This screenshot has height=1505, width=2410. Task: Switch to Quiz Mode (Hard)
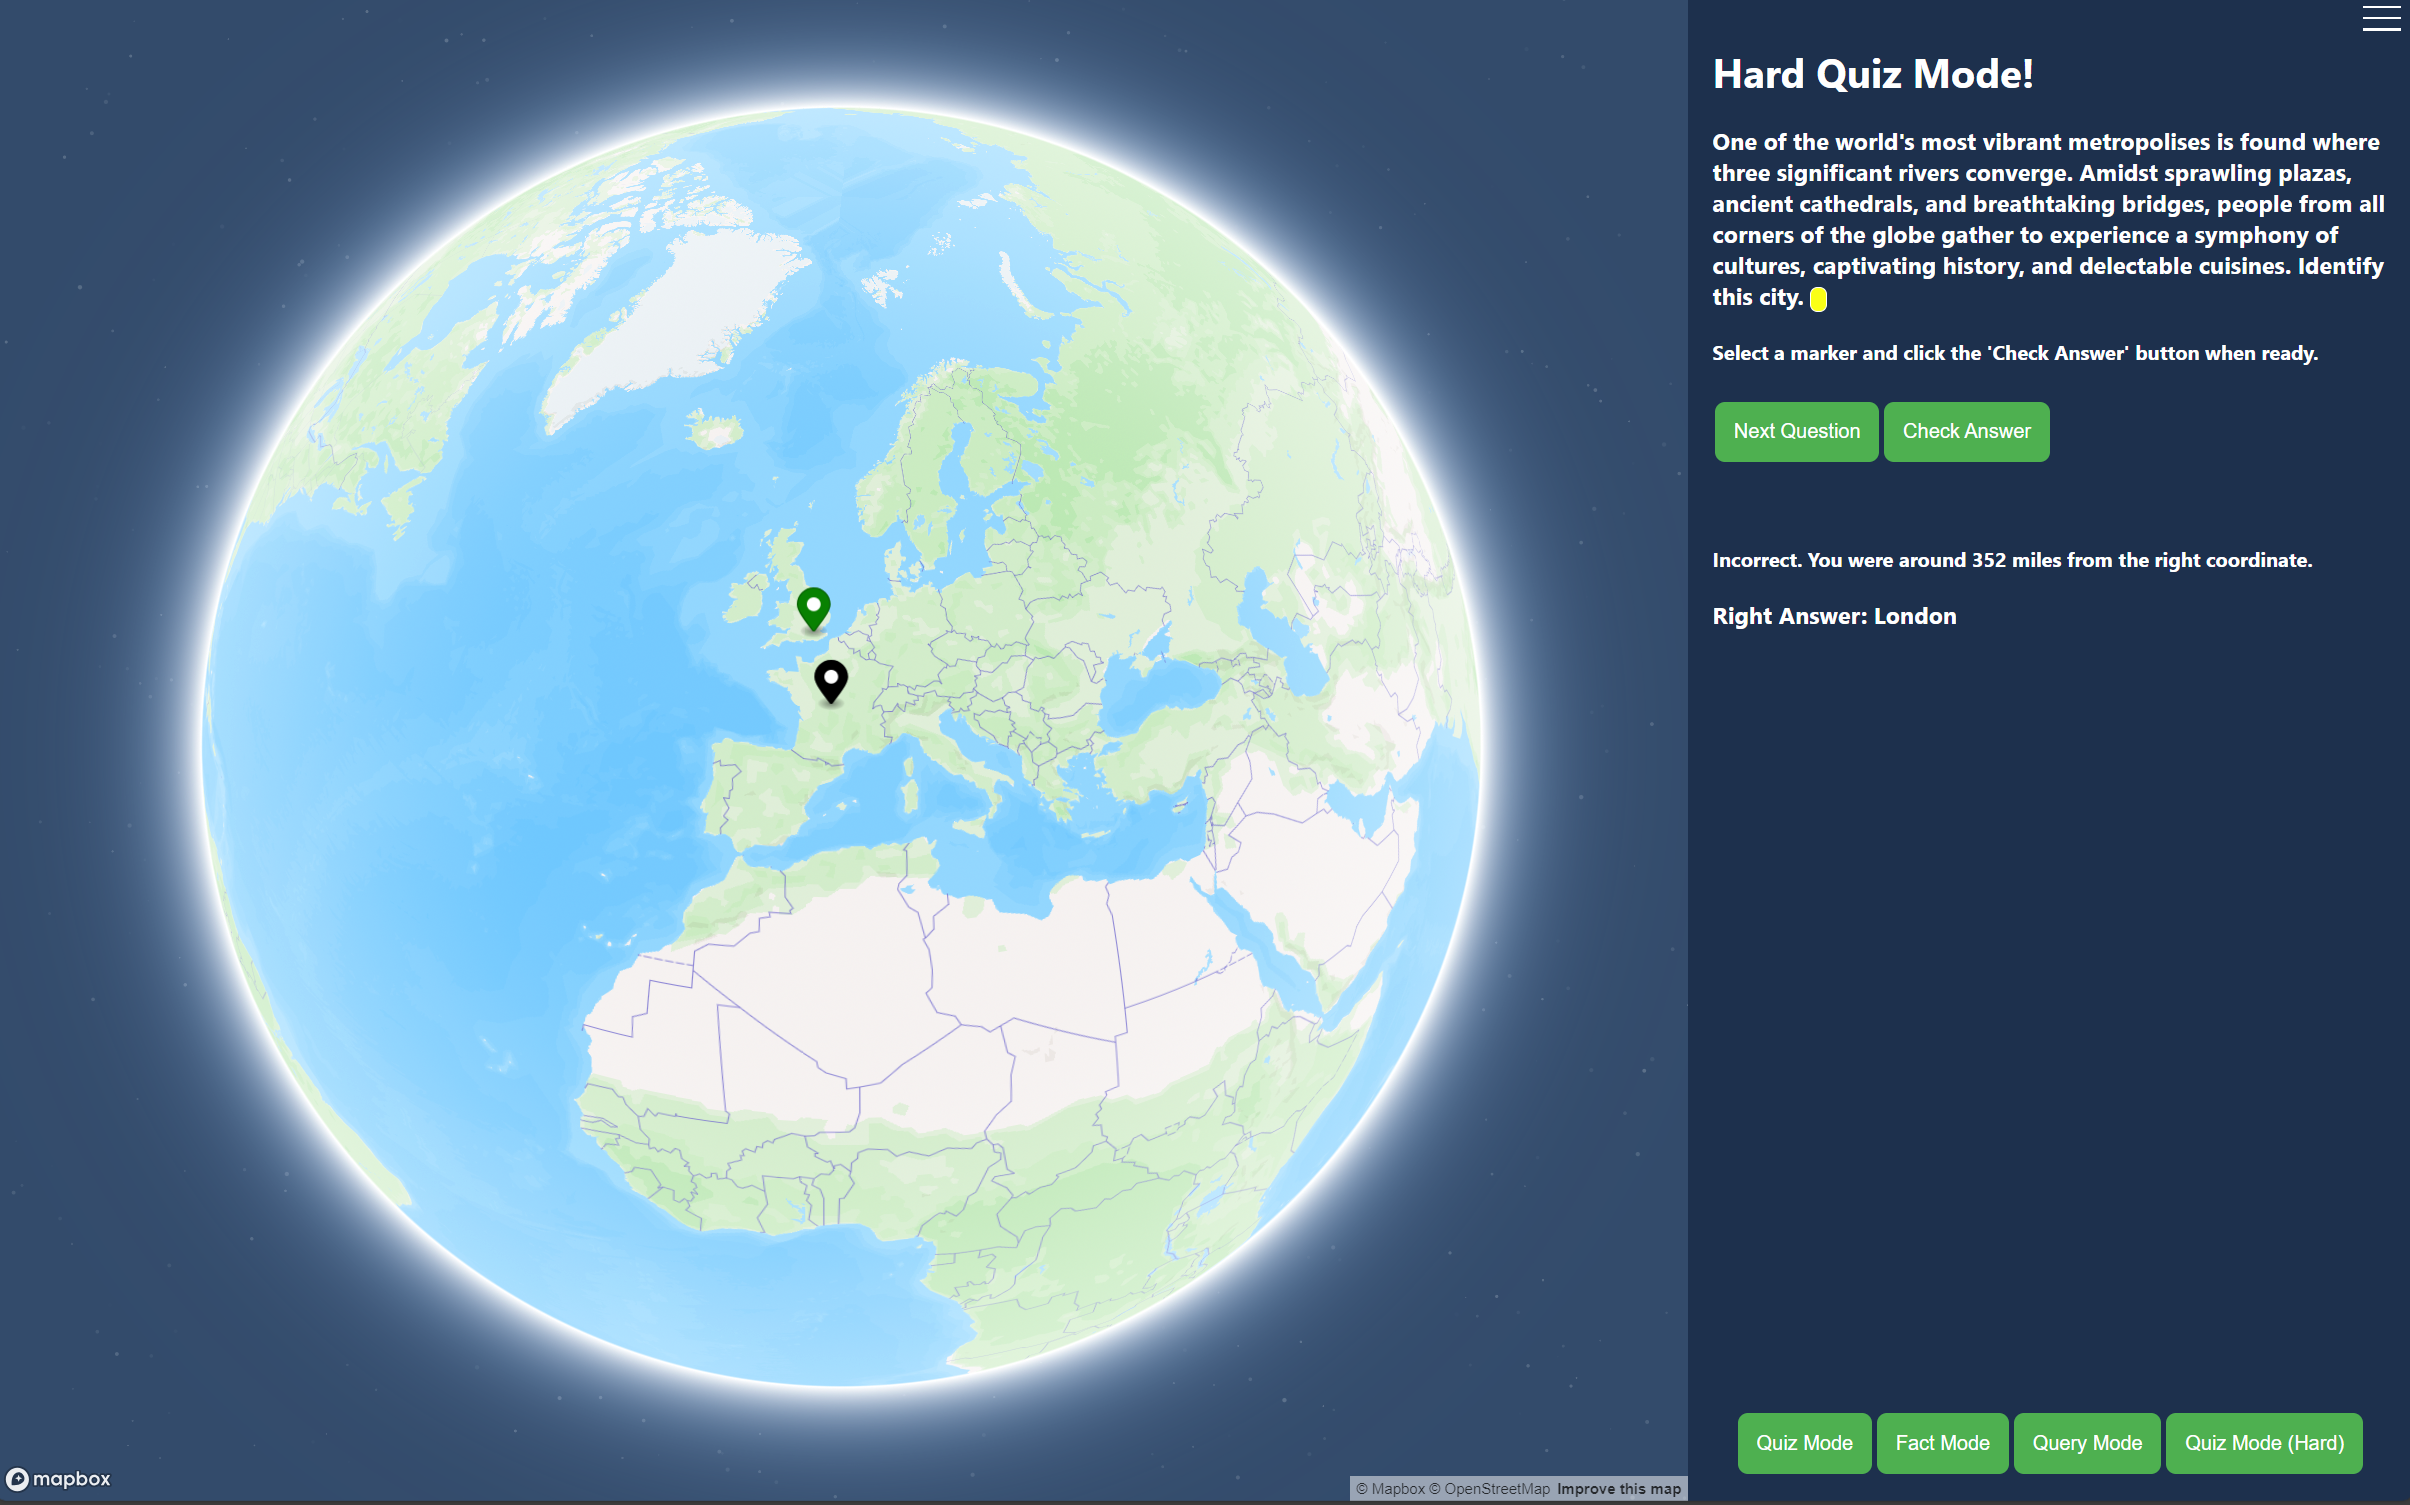[2263, 1442]
